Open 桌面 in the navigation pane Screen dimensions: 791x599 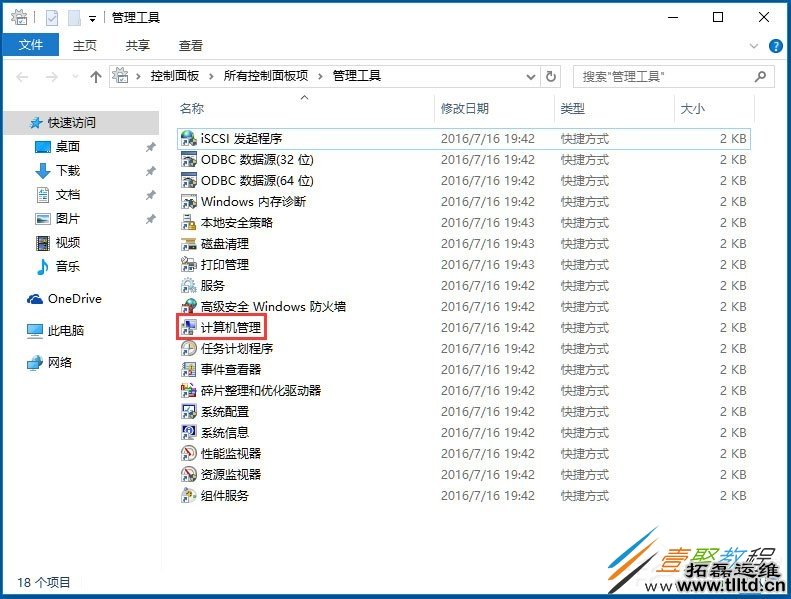click(68, 147)
